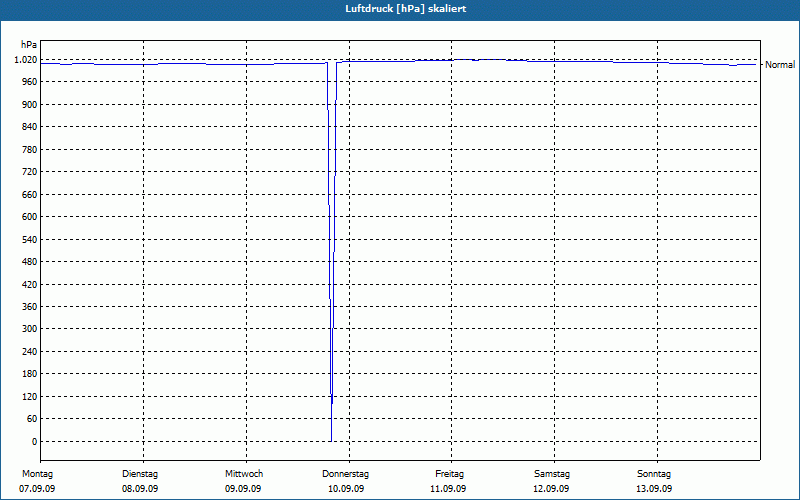
Task: Click the "Normal" reference label
Action: point(780,65)
